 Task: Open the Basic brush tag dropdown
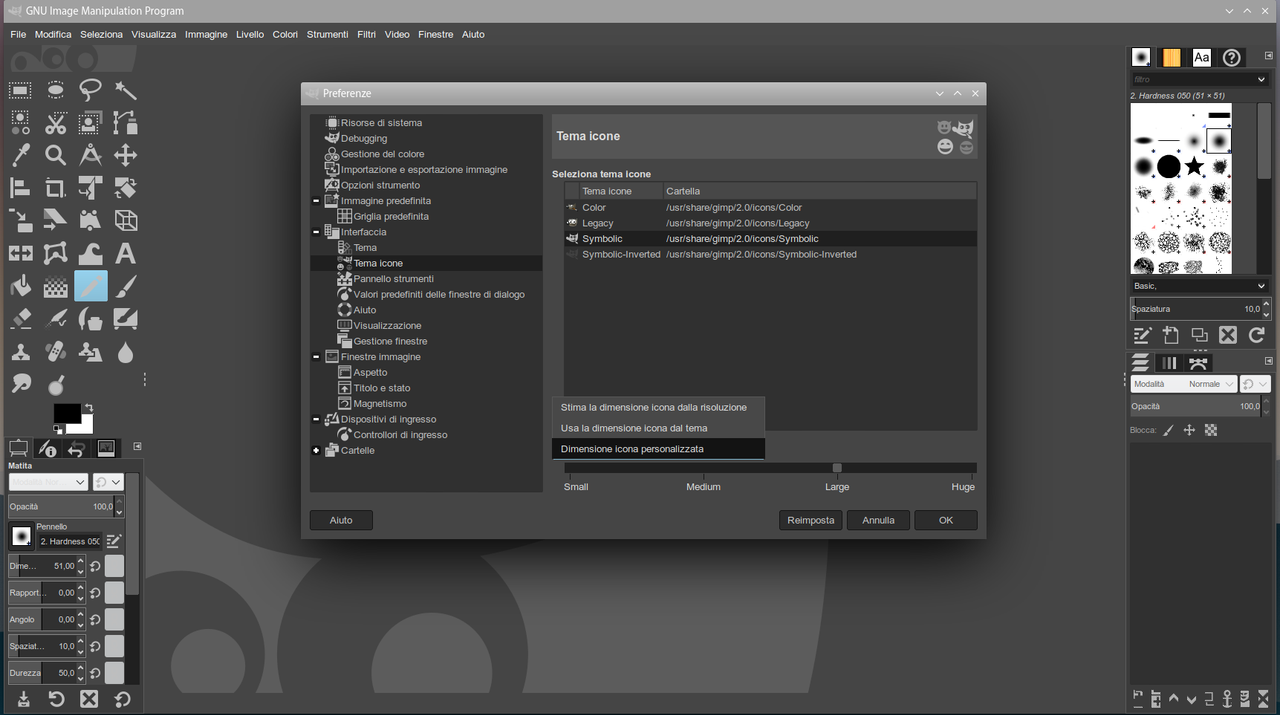[1200, 286]
